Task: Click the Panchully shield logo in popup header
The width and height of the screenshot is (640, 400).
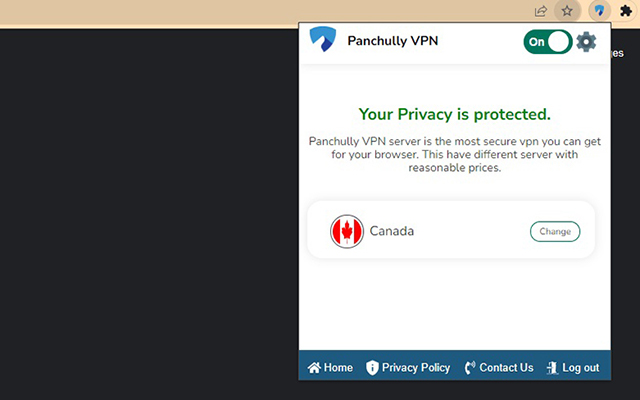Action: click(323, 41)
